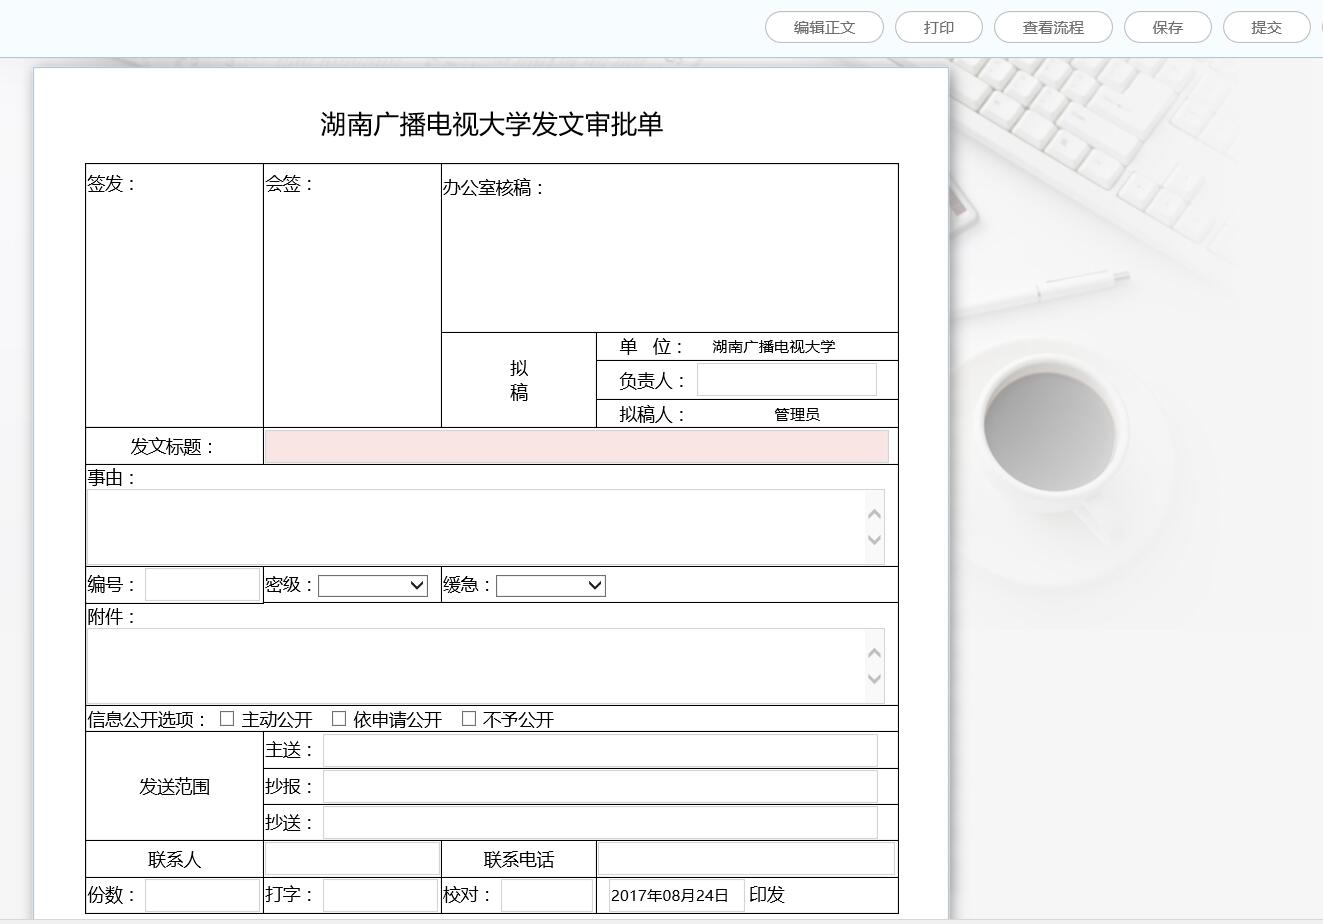1323x924 pixels.
Task: Open the 缓急 dropdown
Action: pos(550,585)
